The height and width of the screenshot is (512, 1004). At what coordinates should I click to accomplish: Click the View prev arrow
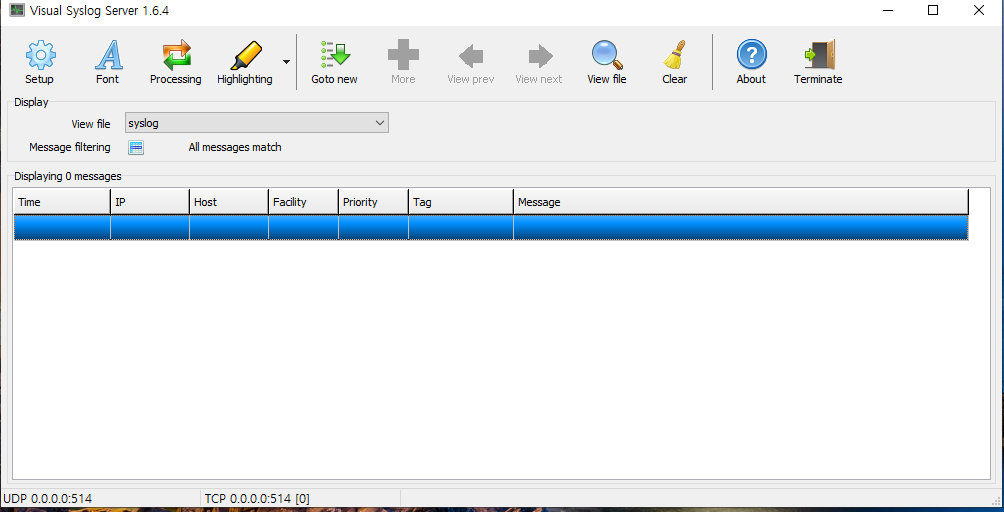[471, 56]
